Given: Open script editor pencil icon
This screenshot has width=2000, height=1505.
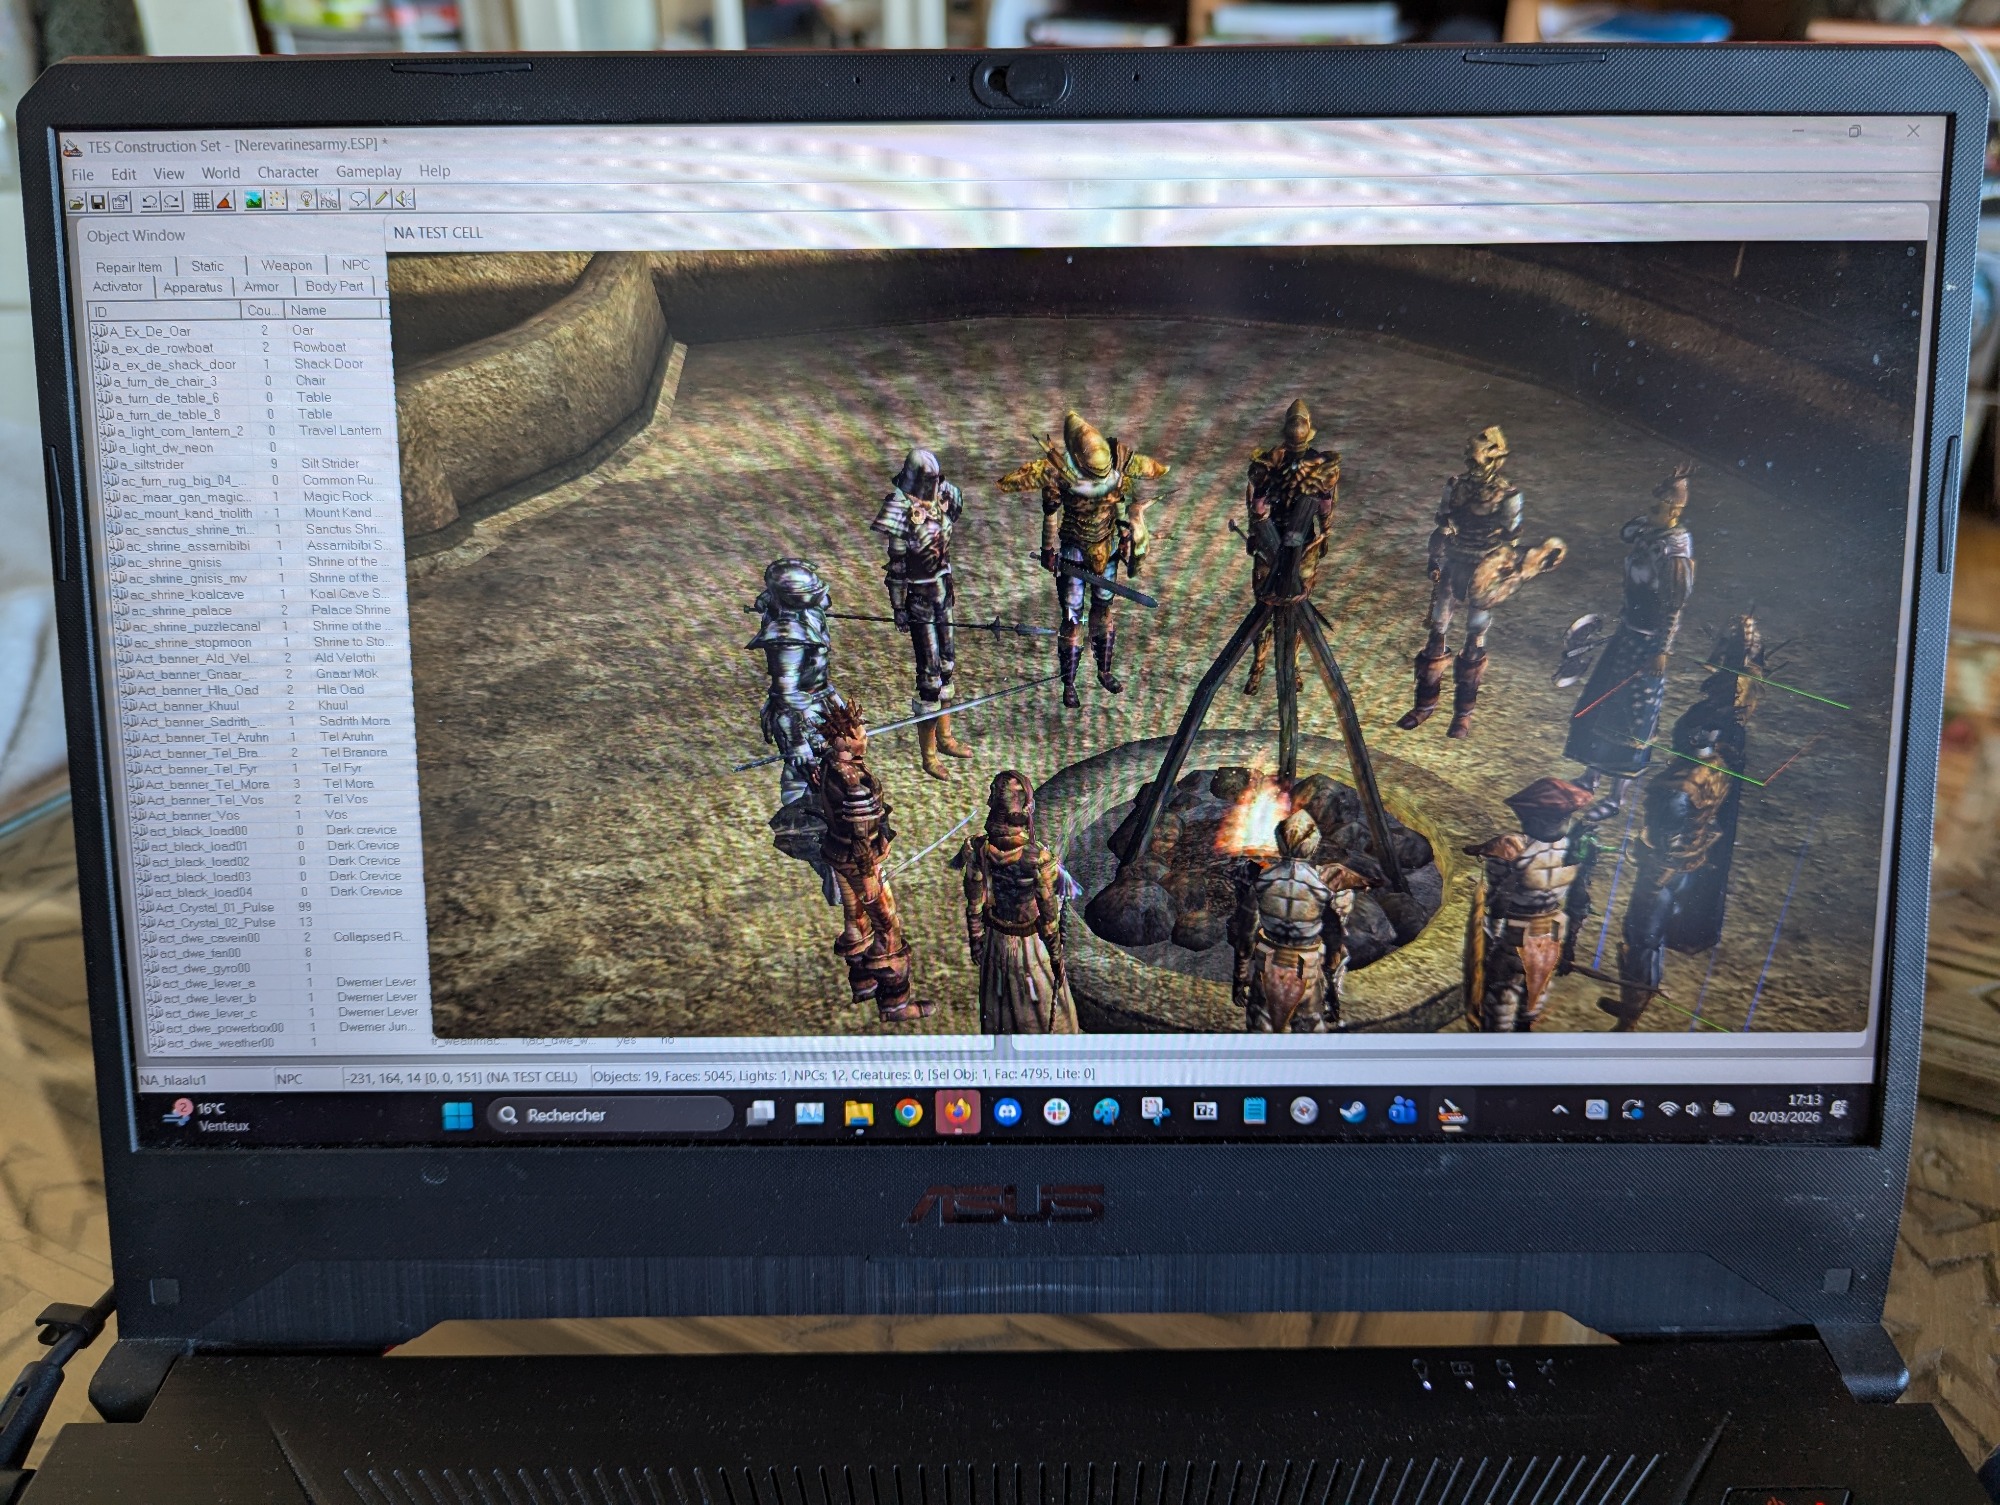Looking at the screenshot, I should coord(381,199).
